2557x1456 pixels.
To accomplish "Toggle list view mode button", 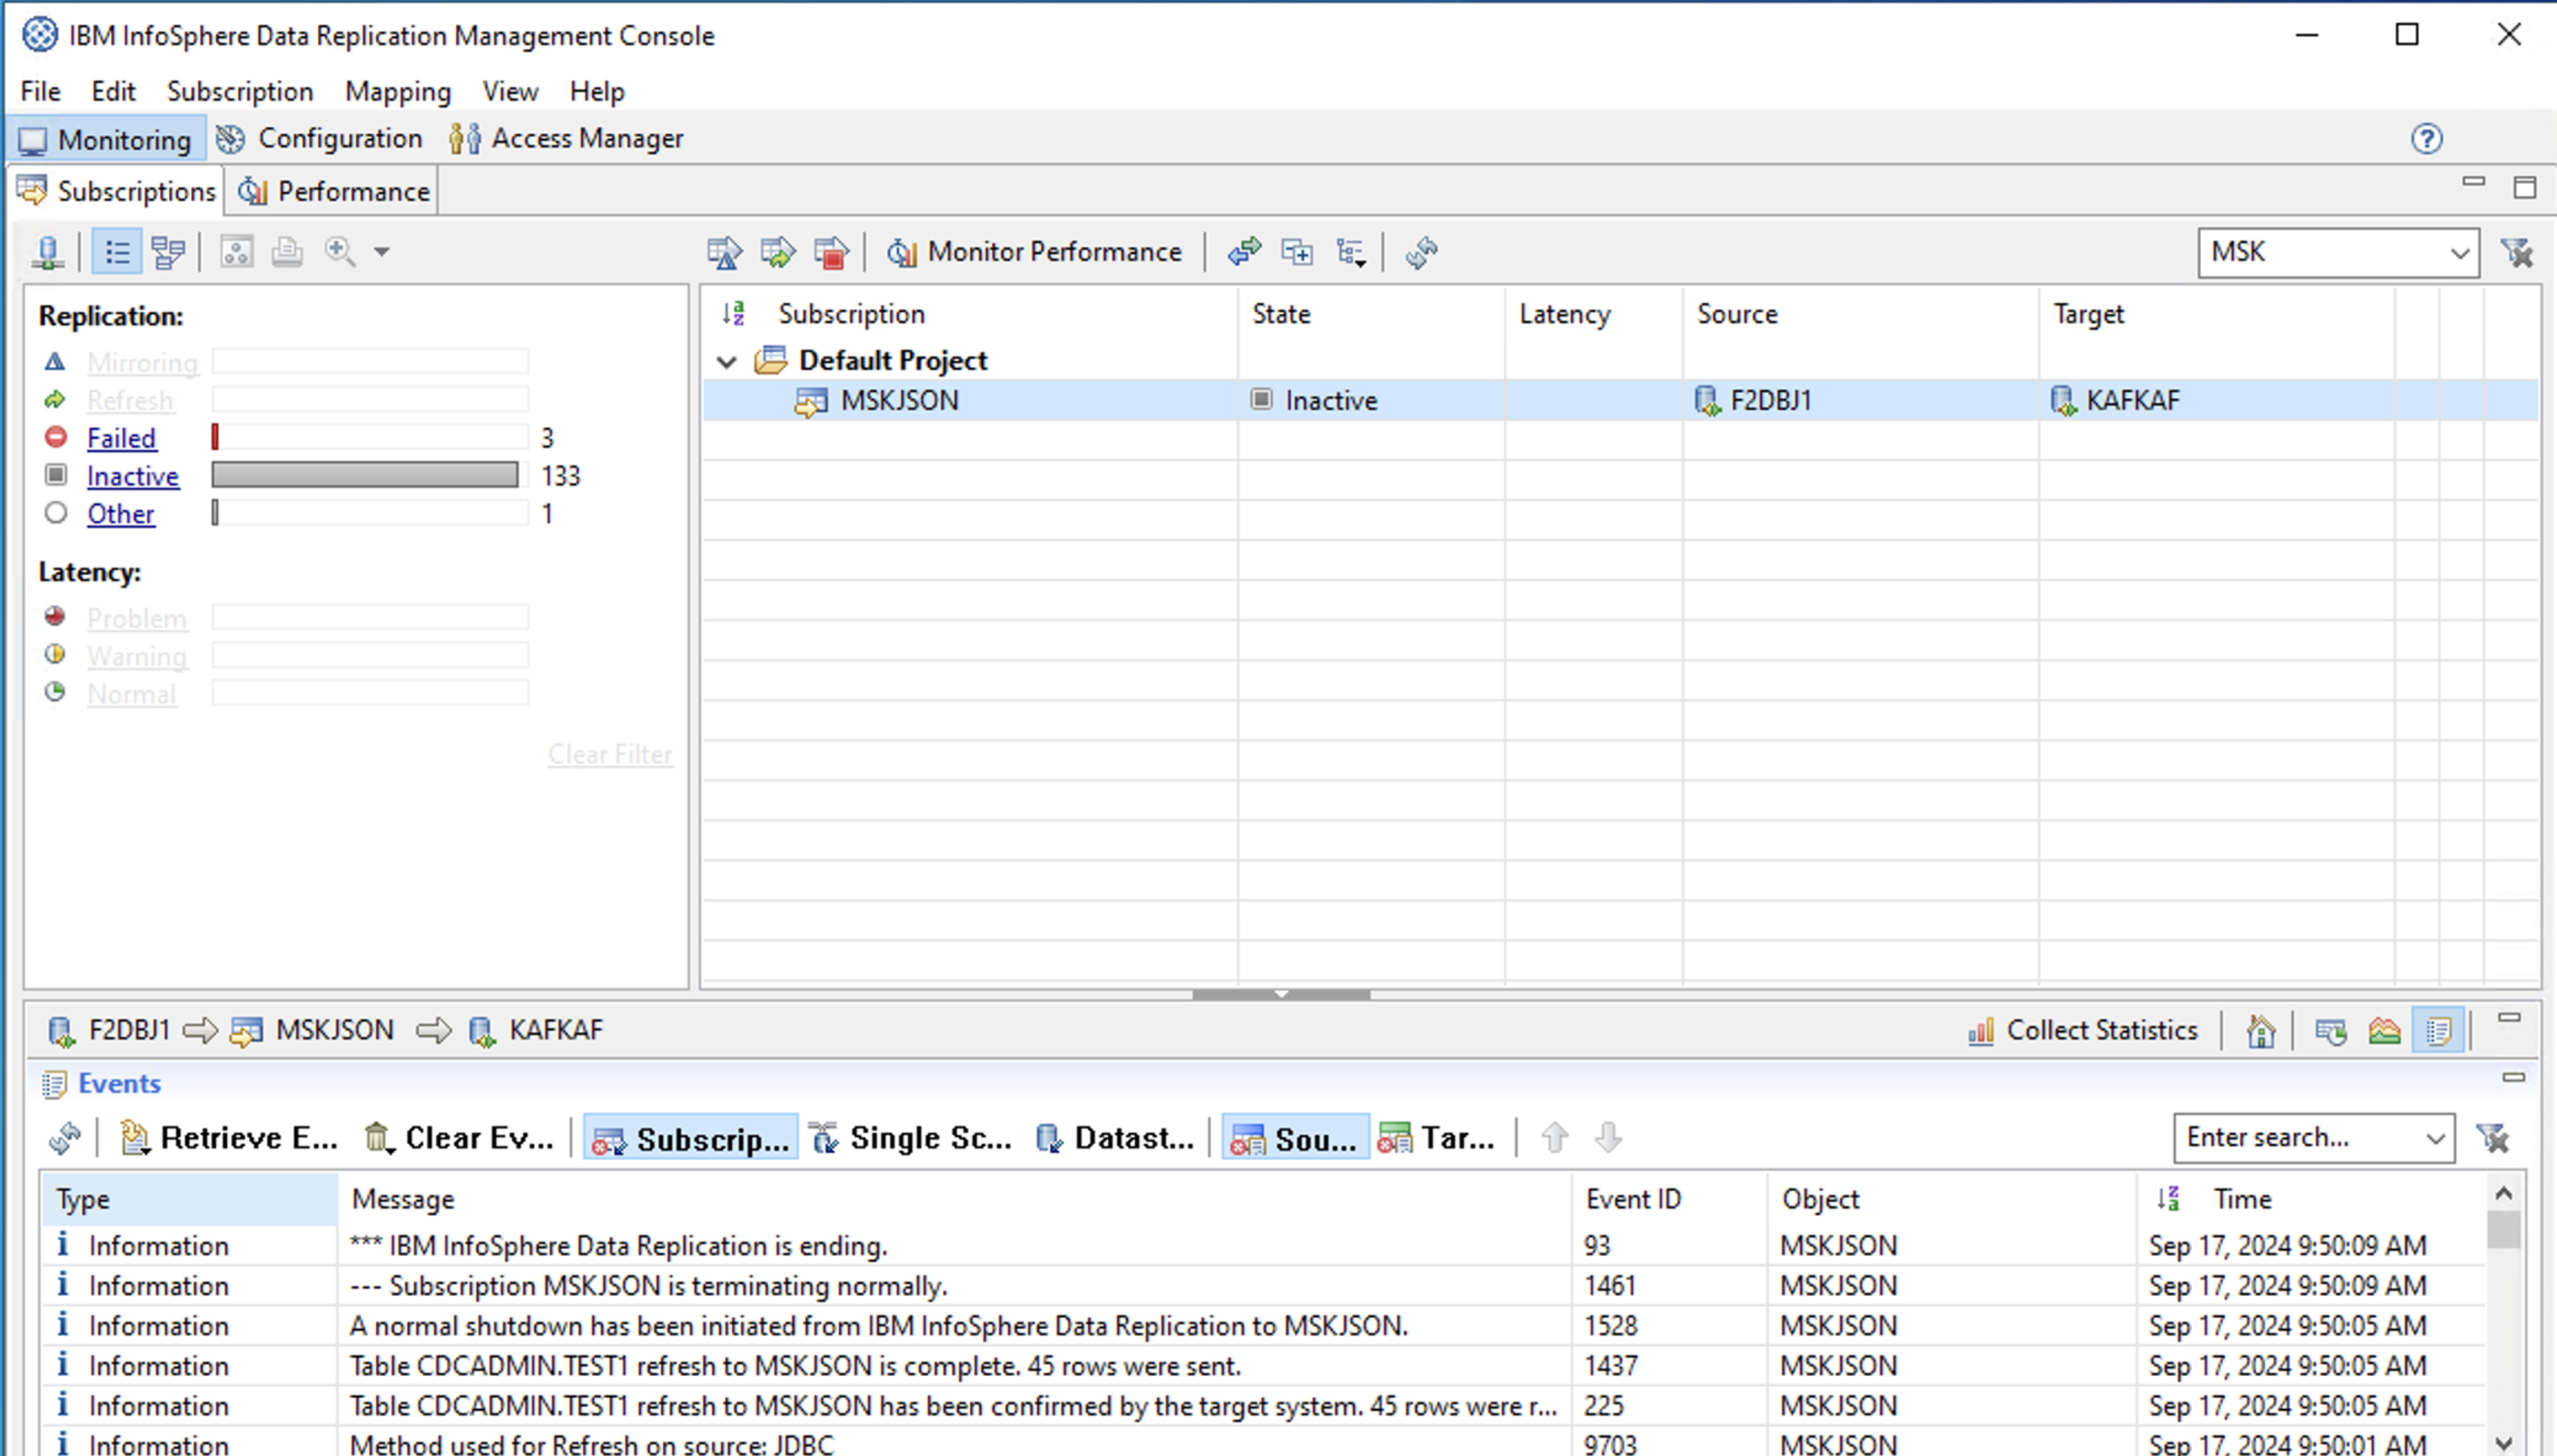I will (117, 252).
